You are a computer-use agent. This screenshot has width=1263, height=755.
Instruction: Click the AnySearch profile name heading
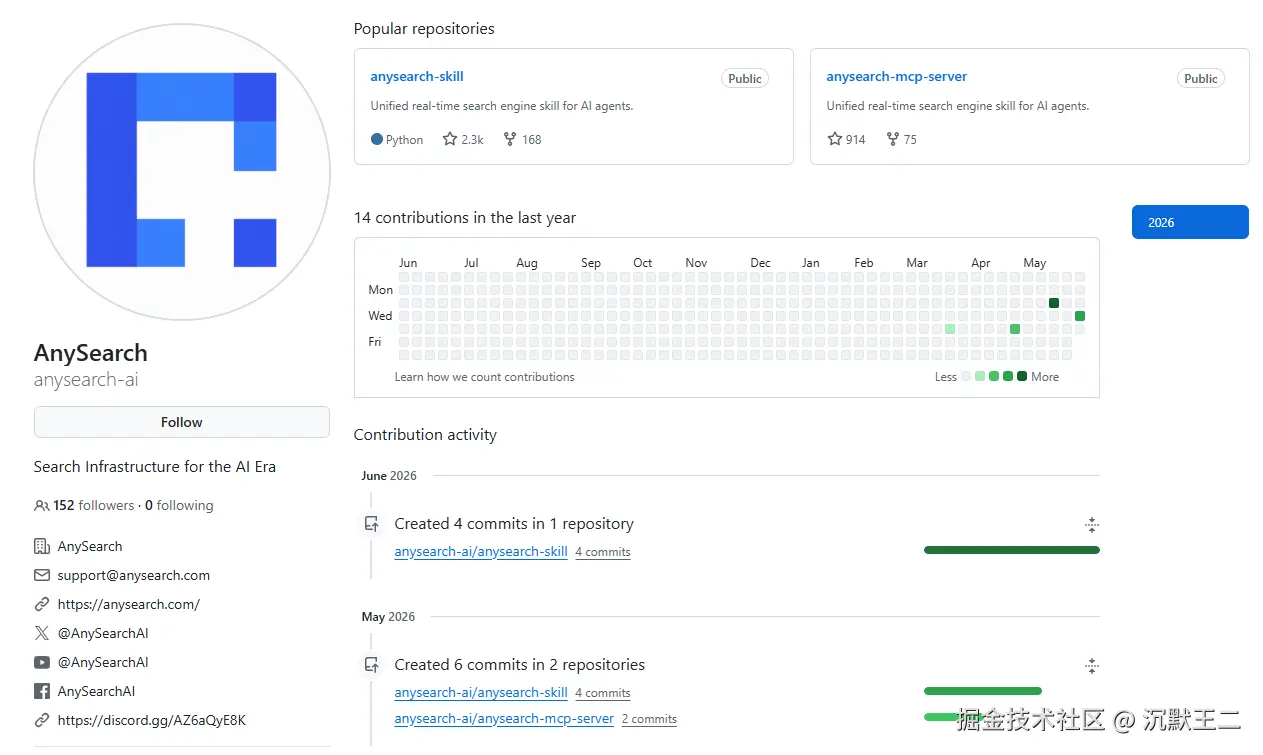(x=91, y=353)
